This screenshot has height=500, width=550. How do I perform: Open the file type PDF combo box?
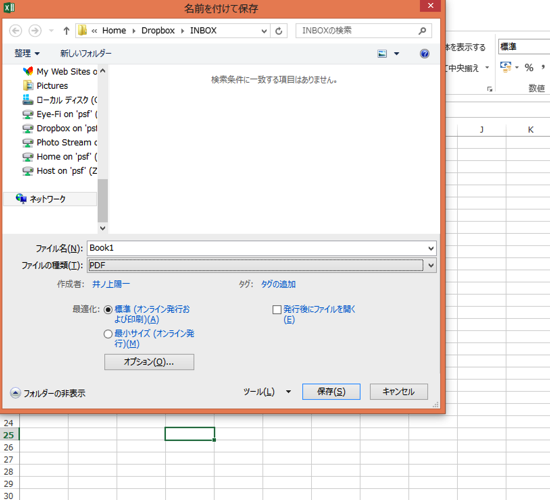coord(261,265)
